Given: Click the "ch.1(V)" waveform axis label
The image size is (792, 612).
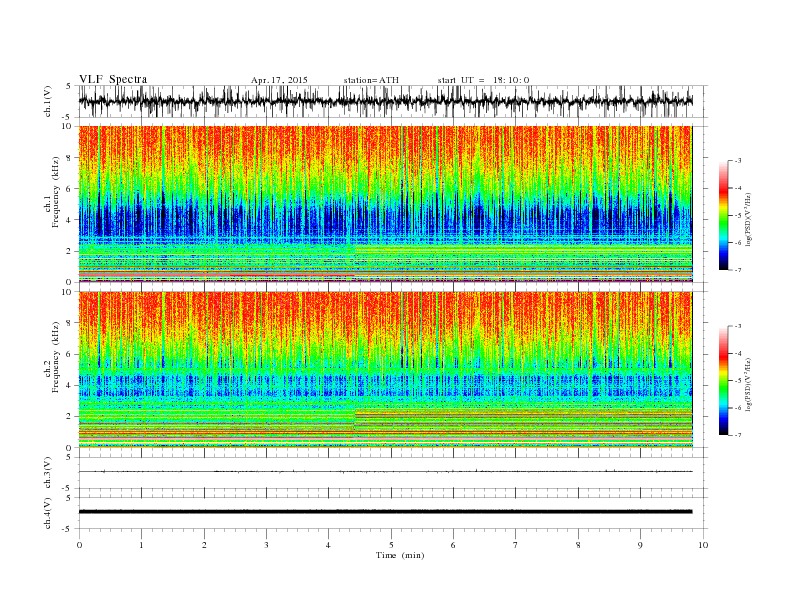Looking at the screenshot, I should [48, 101].
